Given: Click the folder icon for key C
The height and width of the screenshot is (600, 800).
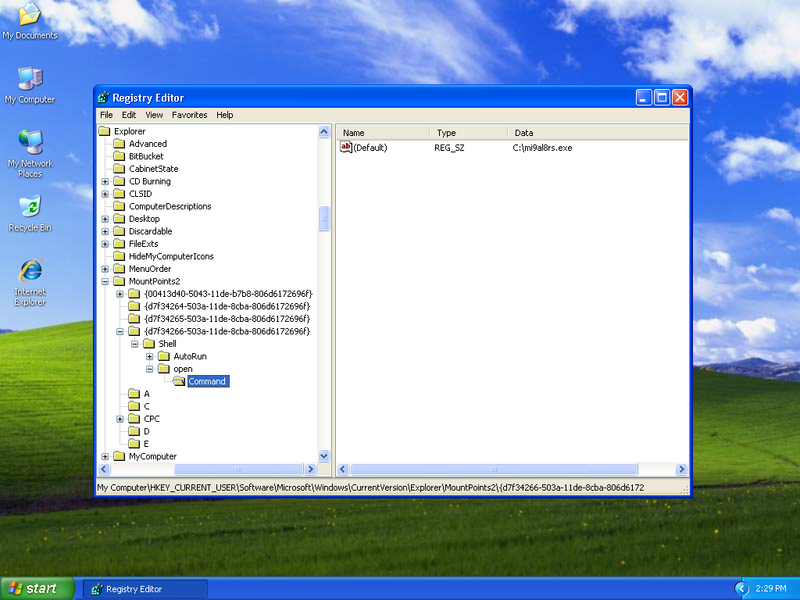Looking at the screenshot, I should pyautogui.click(x=134, y=406).
